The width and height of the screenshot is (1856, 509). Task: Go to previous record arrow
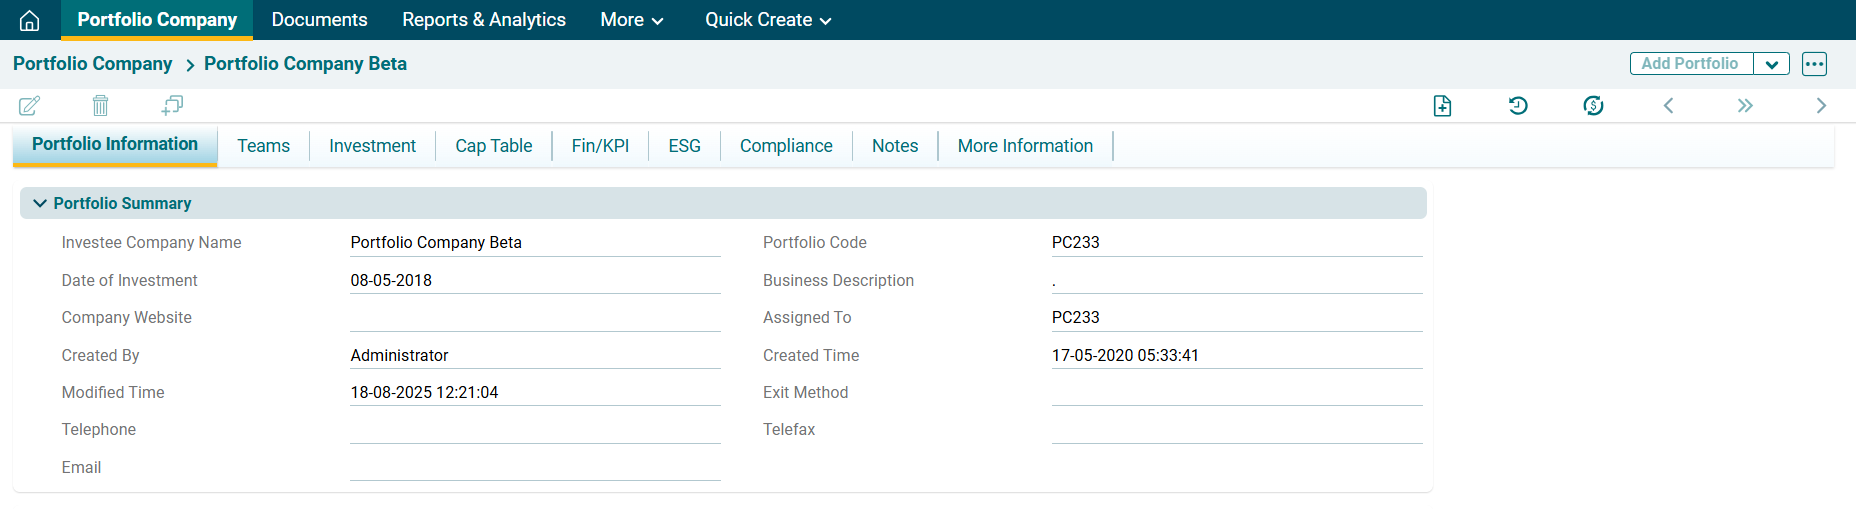coord(1668,106)
